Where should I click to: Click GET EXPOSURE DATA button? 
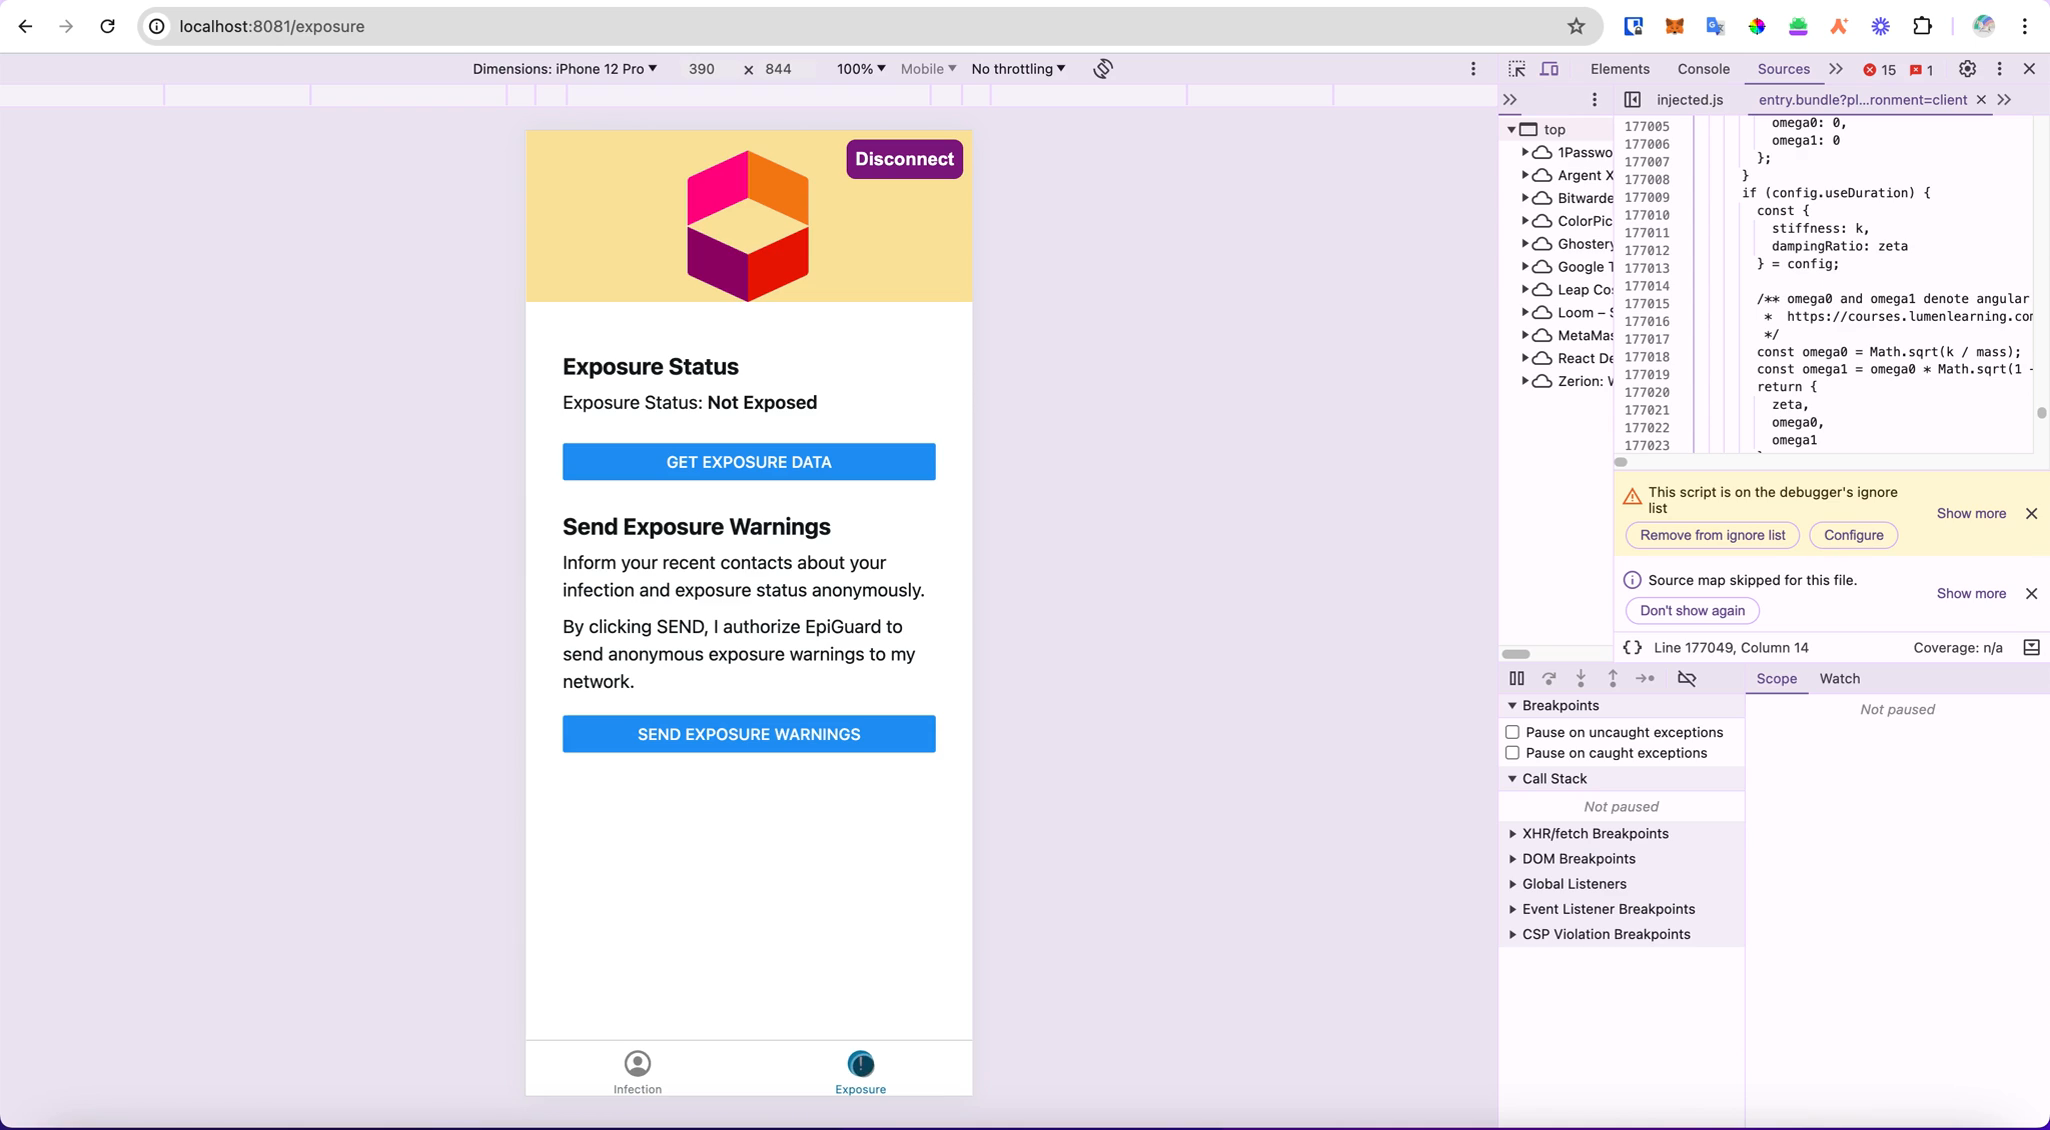(x=749, y=462)
